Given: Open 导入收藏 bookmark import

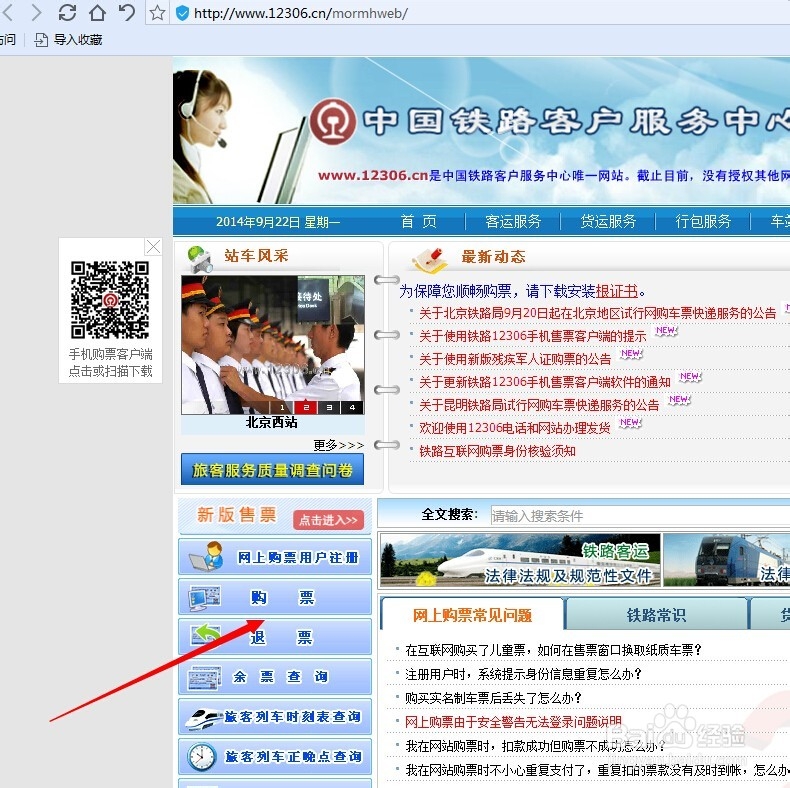Looking at the screenshot, I should (69, 40).
